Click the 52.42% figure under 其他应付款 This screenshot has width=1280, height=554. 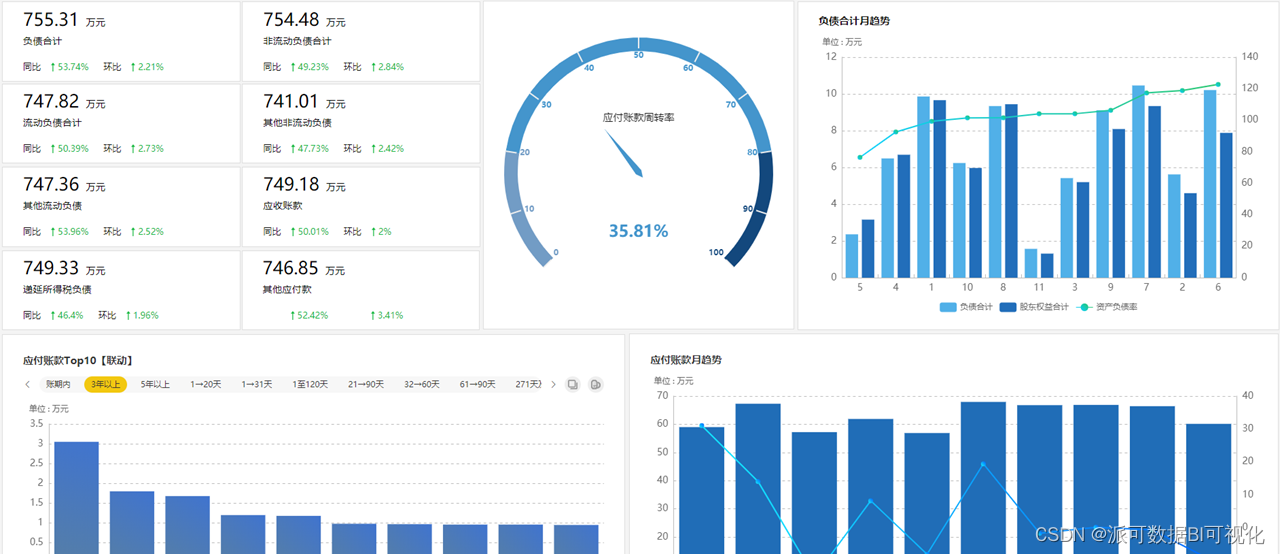[313, 315]
